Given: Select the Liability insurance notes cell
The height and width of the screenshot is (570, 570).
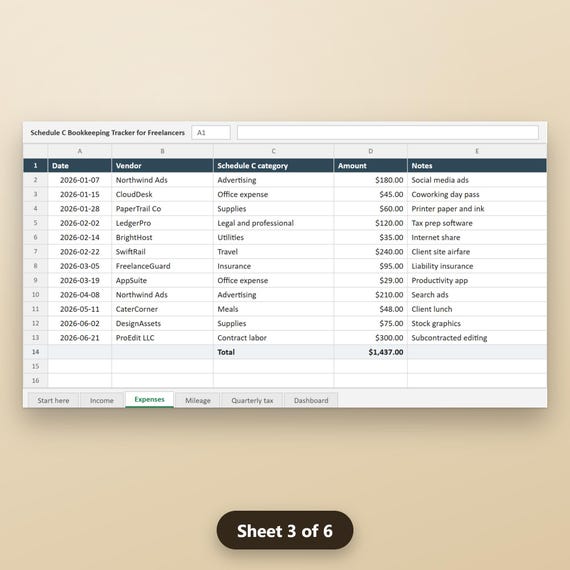Looking at the screenshot, I should point(477,266).
